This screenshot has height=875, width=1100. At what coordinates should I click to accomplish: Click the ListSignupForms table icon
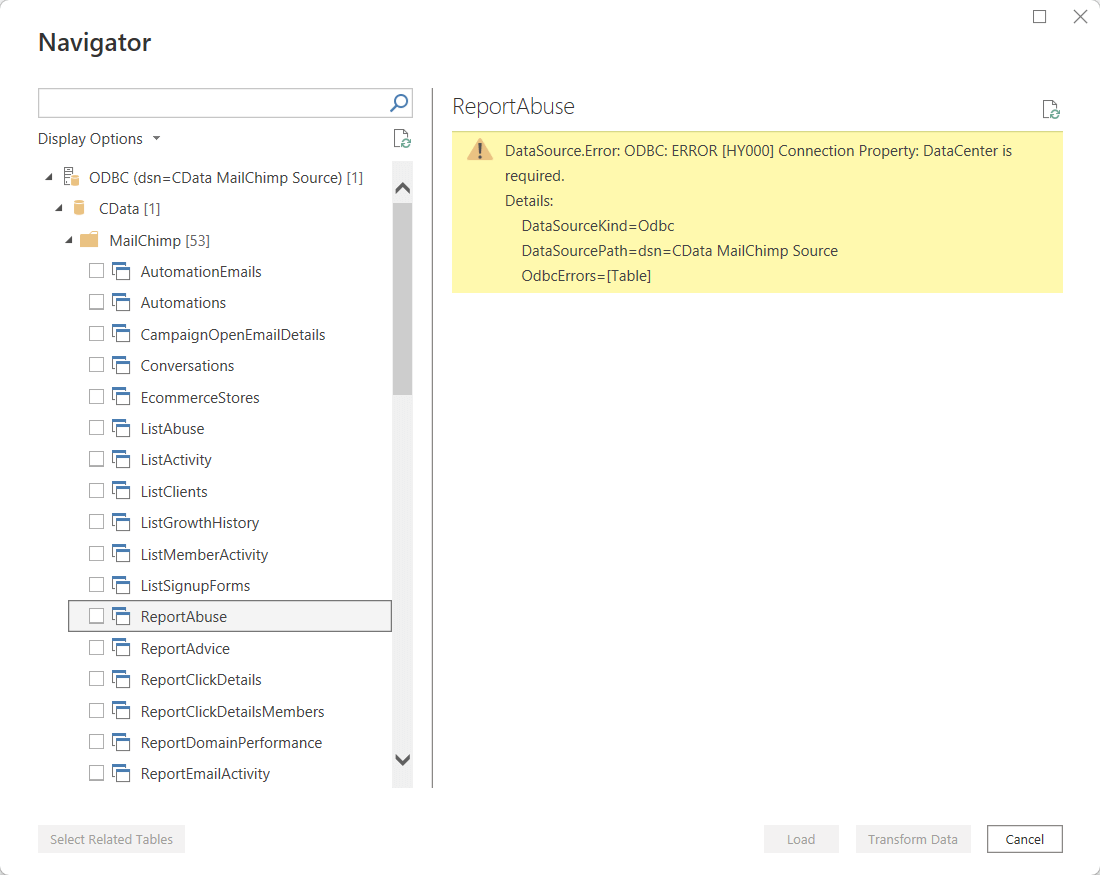pyautogui.click(x=121, y=585)
